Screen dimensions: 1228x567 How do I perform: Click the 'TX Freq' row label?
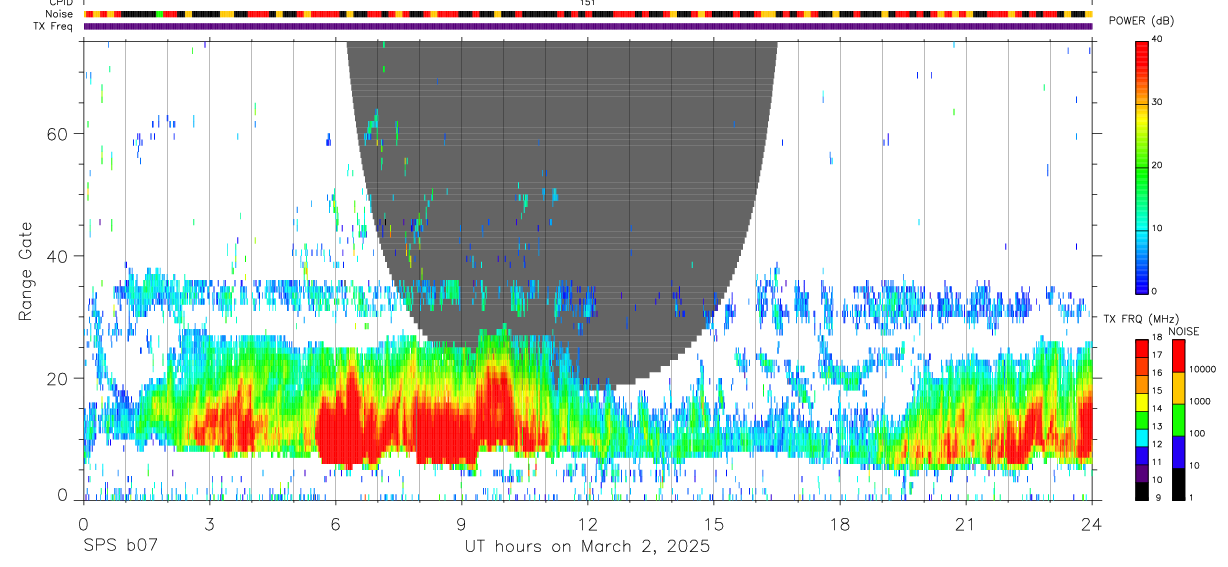tap(54, 26)
